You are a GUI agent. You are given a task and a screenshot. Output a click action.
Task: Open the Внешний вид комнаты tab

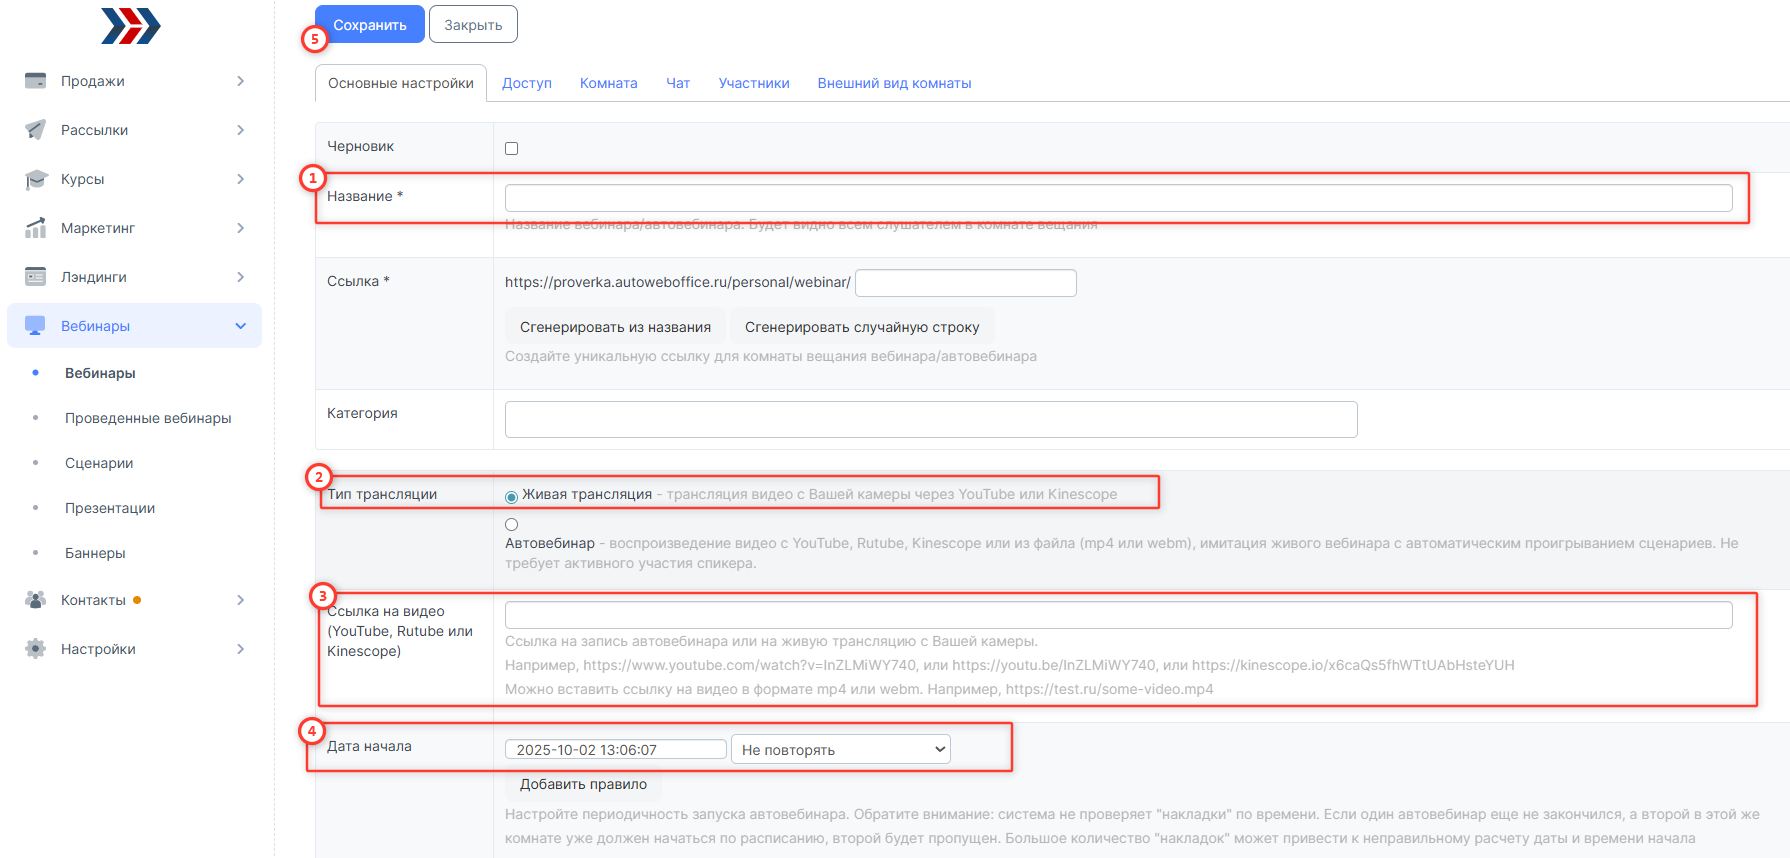(x=894, y=83)
